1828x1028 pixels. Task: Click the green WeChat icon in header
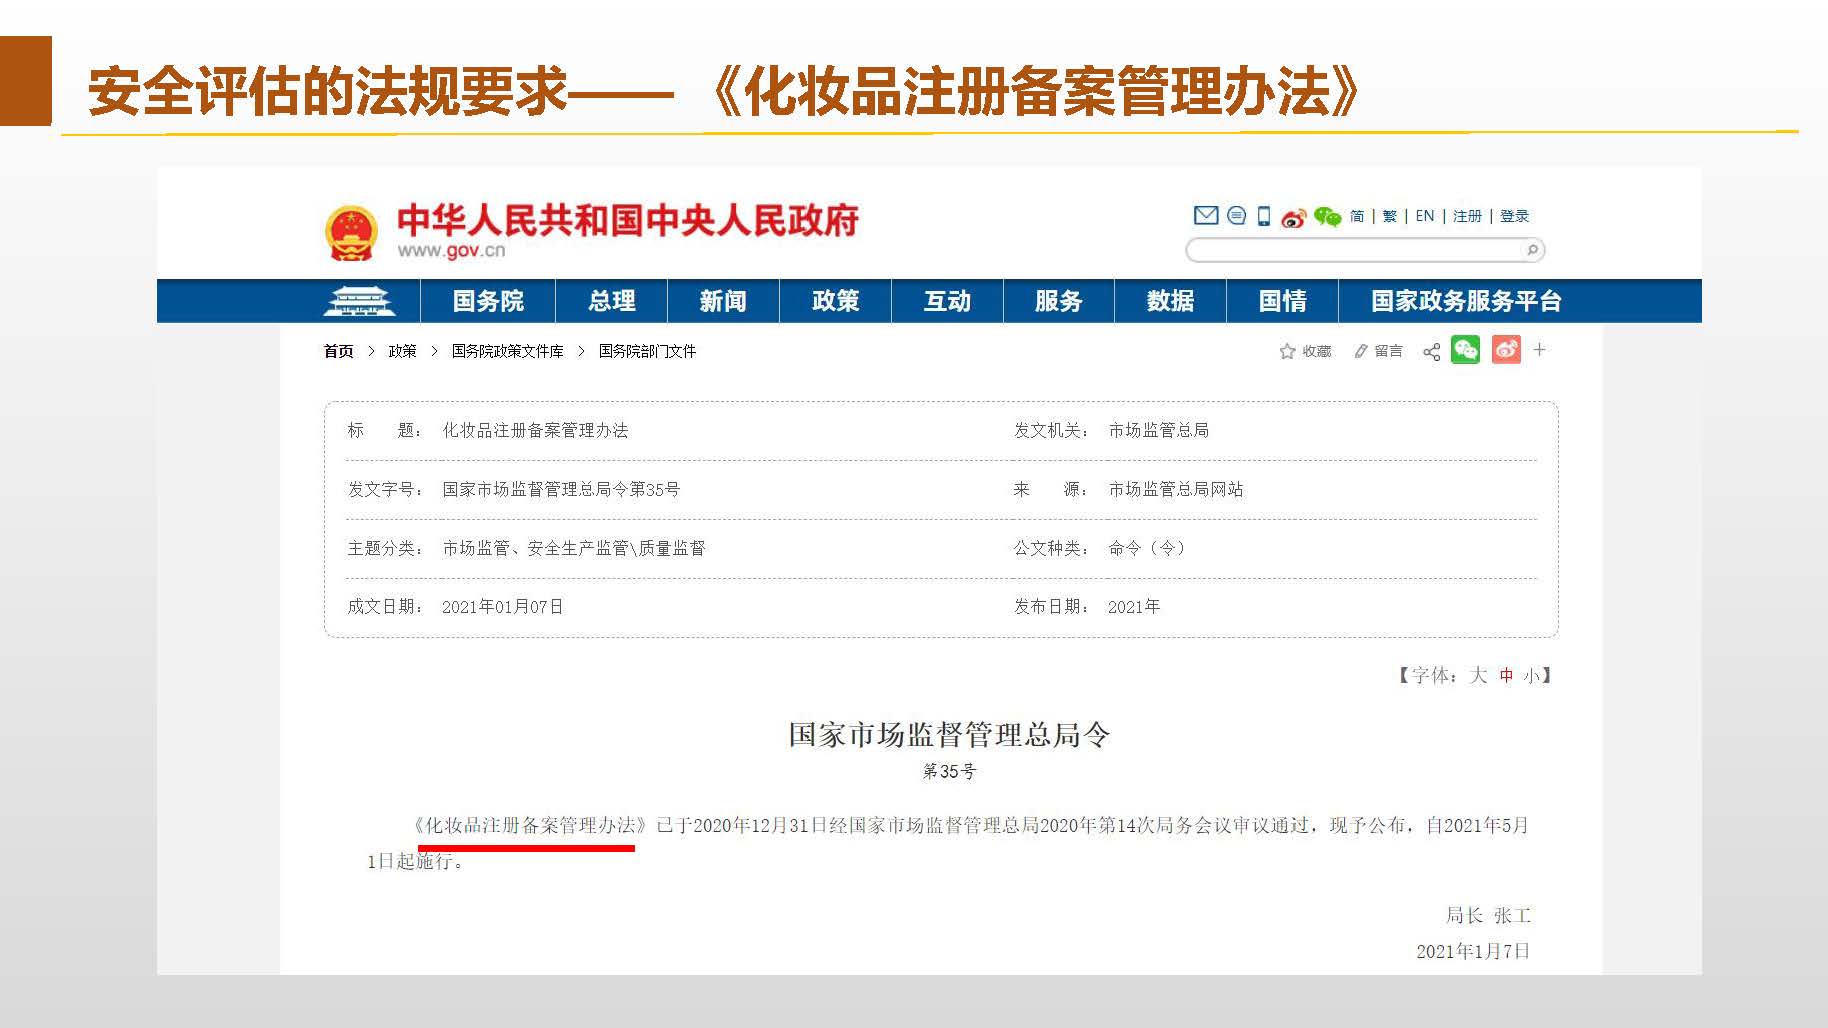click(x=1327, y=217)
